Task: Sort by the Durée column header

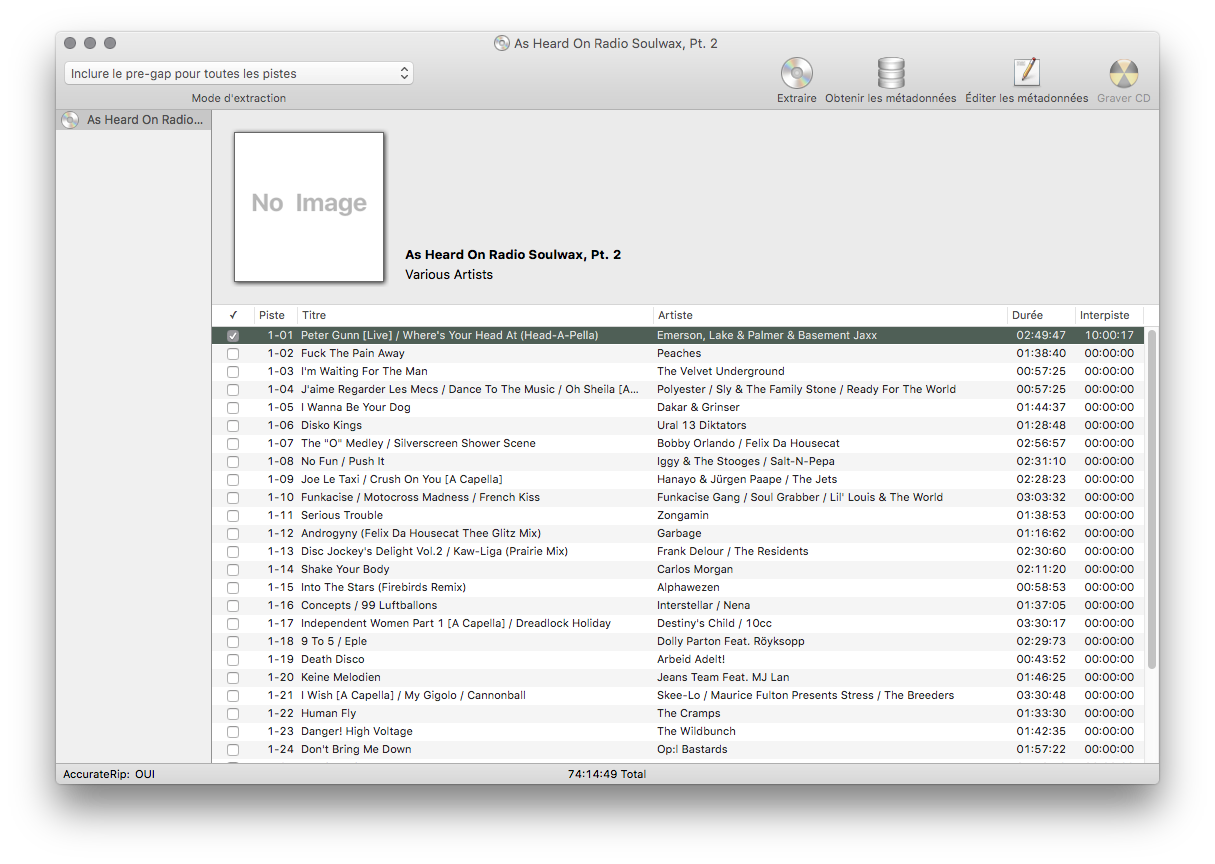Action: click(x=1042, y=315)
